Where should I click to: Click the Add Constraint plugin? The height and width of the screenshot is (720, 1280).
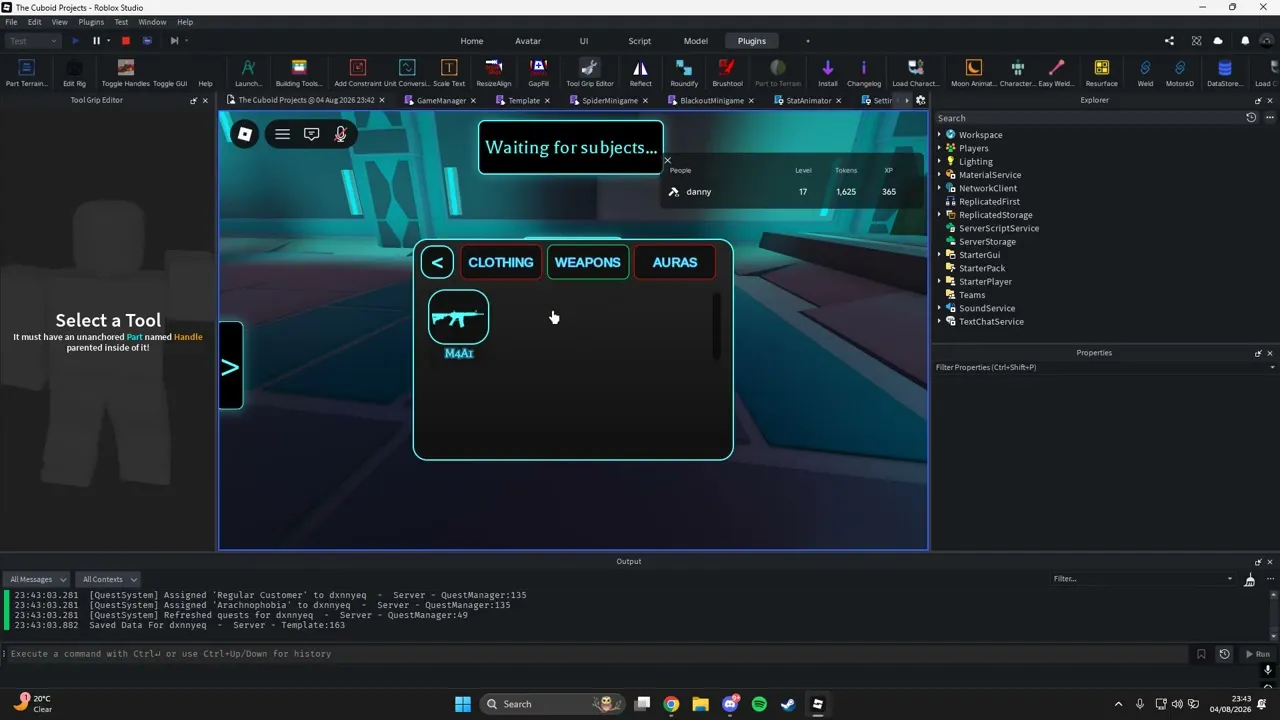357,72
